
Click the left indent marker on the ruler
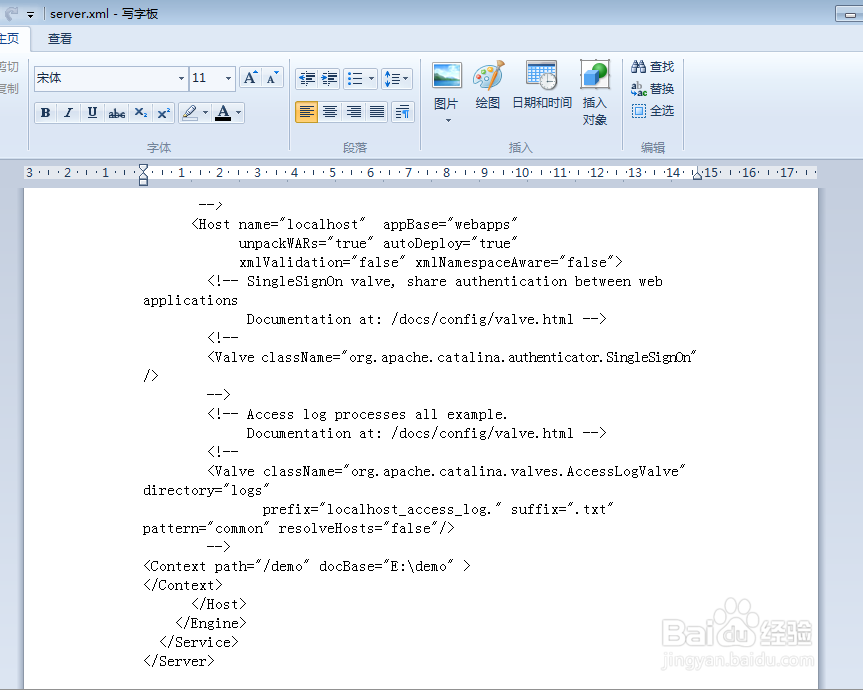click(143, 175)
